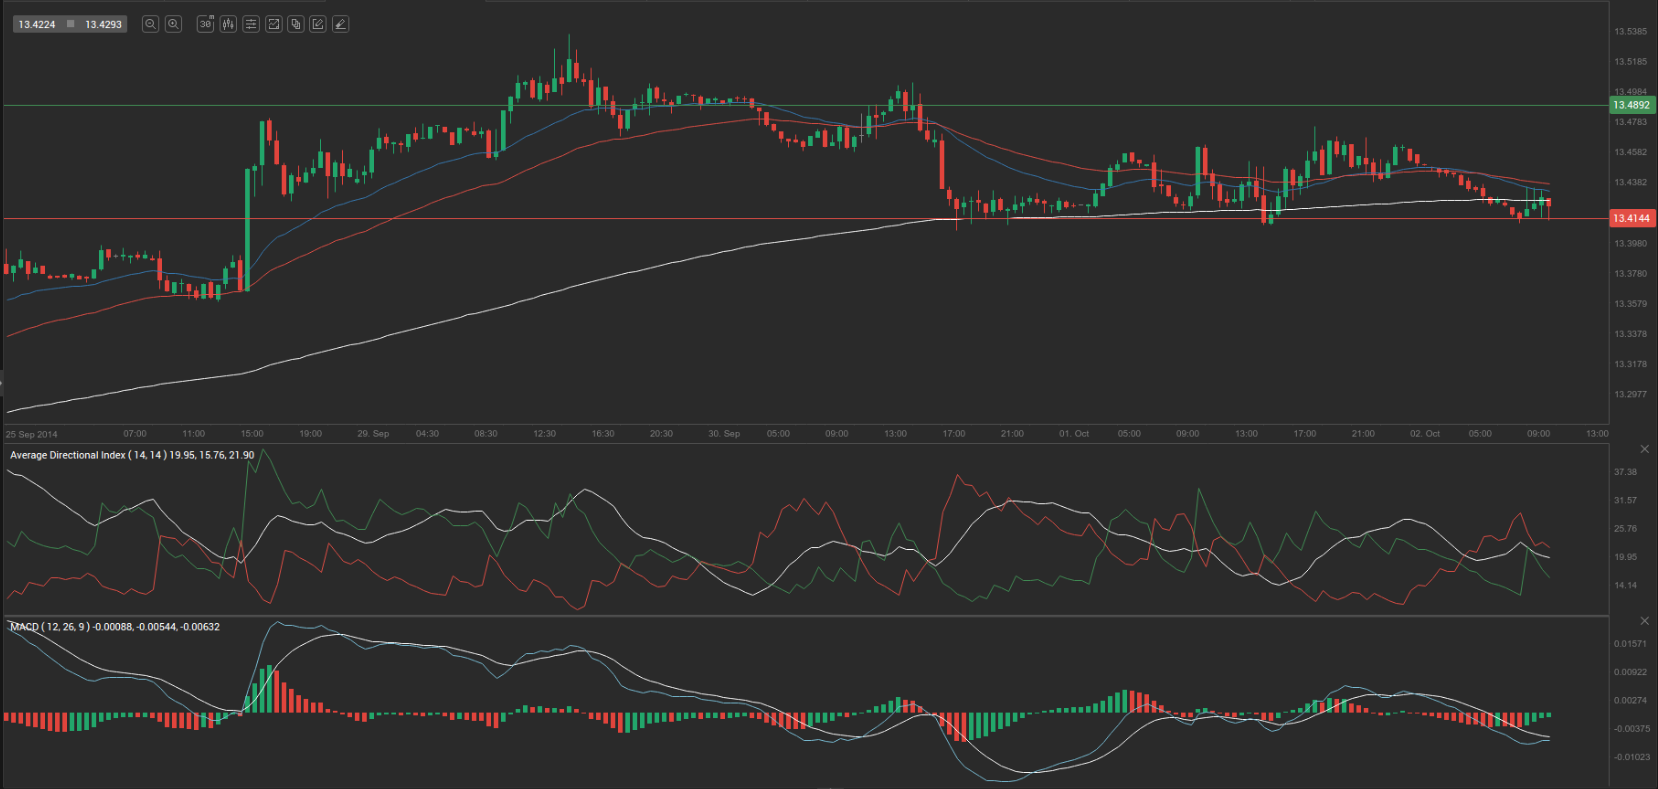The height and width of the screenshot is (789, 1658).
Task: Click the overlapping pages clone icon
Action: tap(296, 24)
